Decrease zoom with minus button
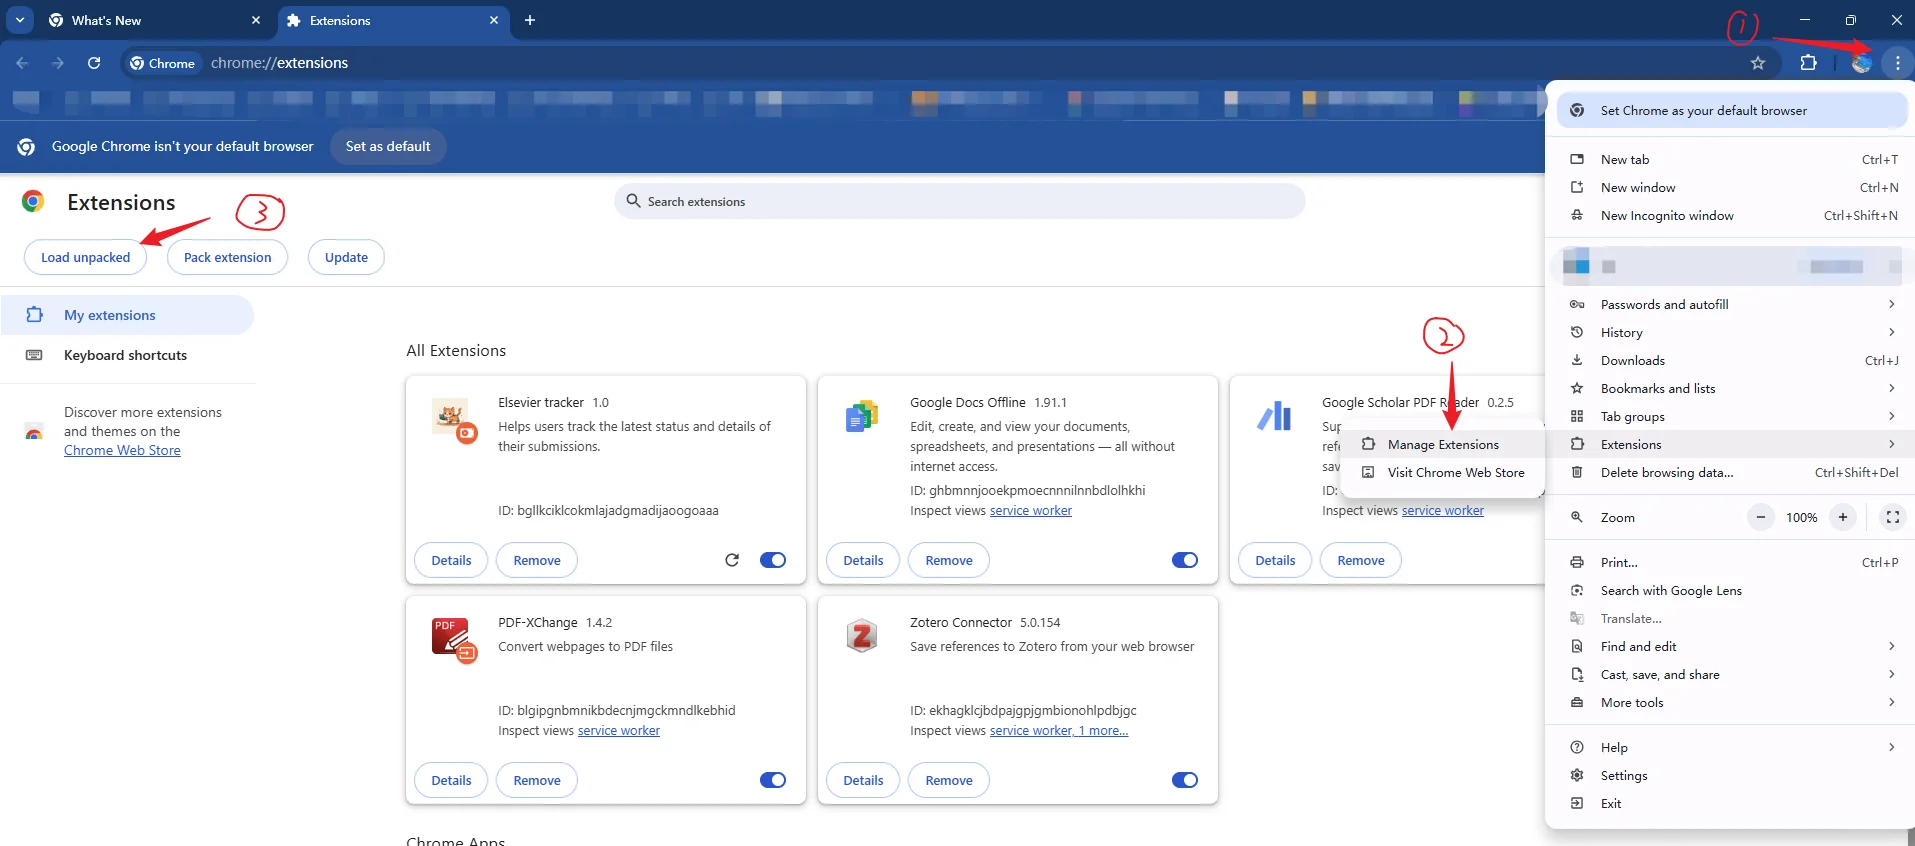 [1761, 517]
